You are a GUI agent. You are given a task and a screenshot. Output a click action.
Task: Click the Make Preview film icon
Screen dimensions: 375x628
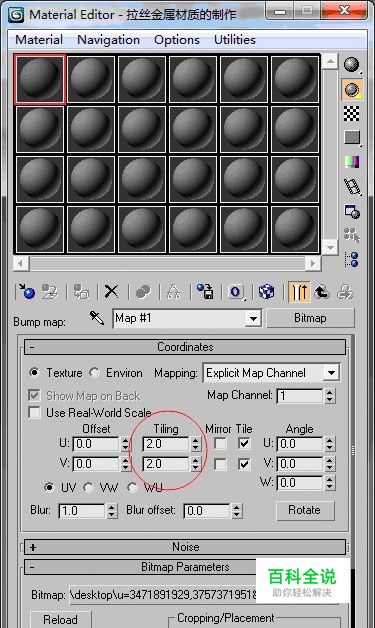click(x=352, y=187)
